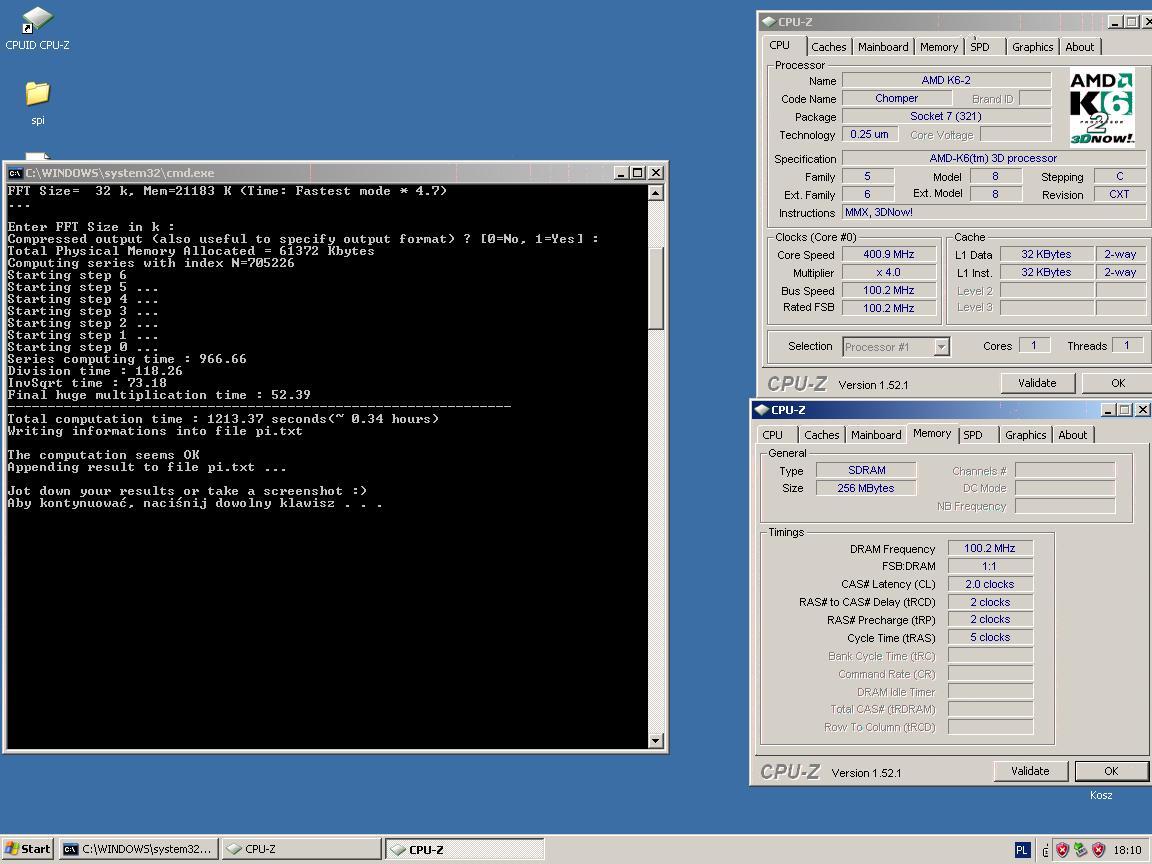The width and height of the screenshot is (1152, 864).
Task: Click Validate in the Memory CPU-Z window
Action: (1030, 771)
